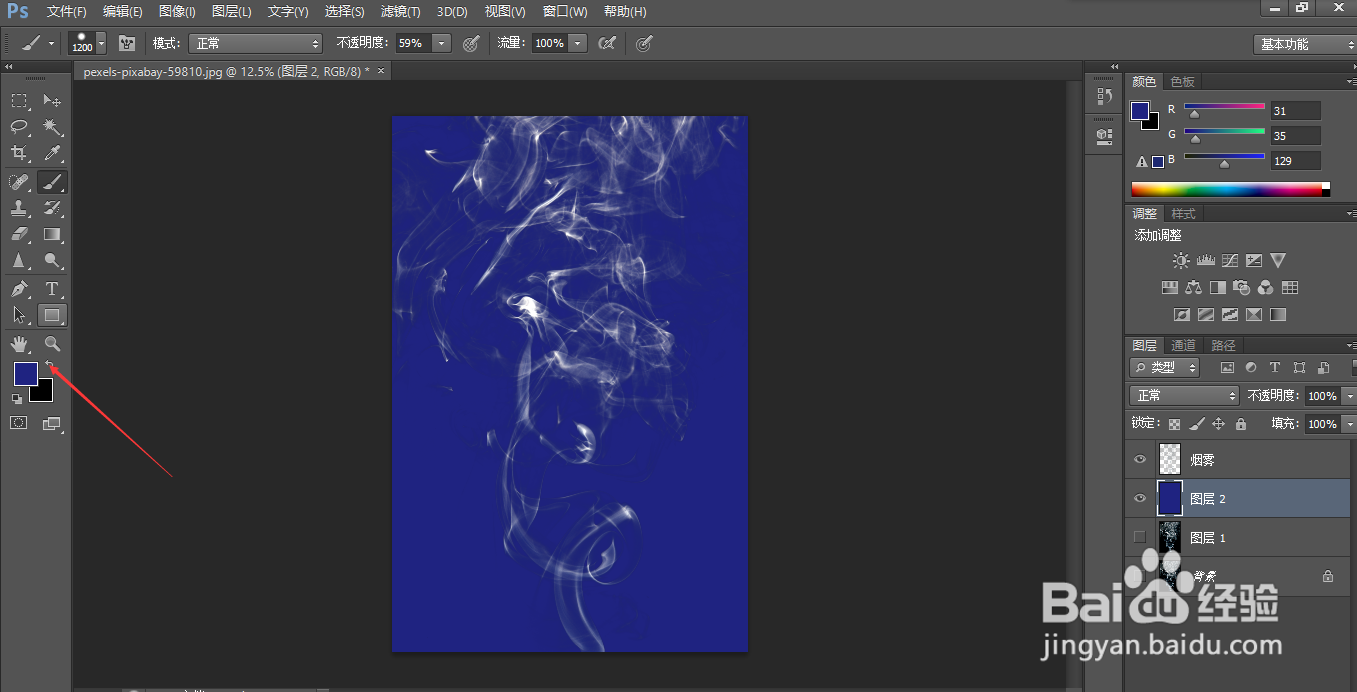1357x692 pixels.
Task: Open layer blend mode 正常 dropdown
Action: tap(1184, 395)
